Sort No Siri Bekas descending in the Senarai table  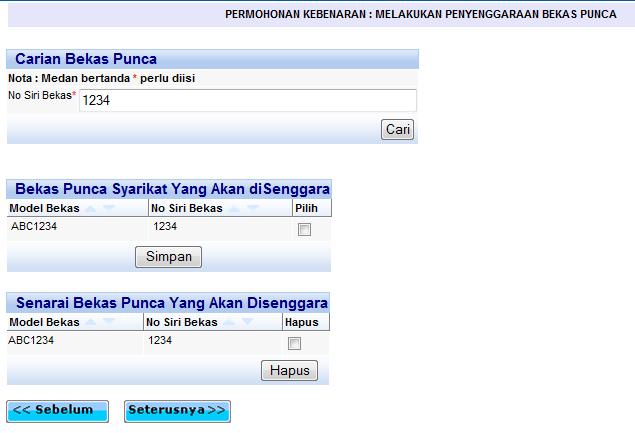click(x=247, y=322)
